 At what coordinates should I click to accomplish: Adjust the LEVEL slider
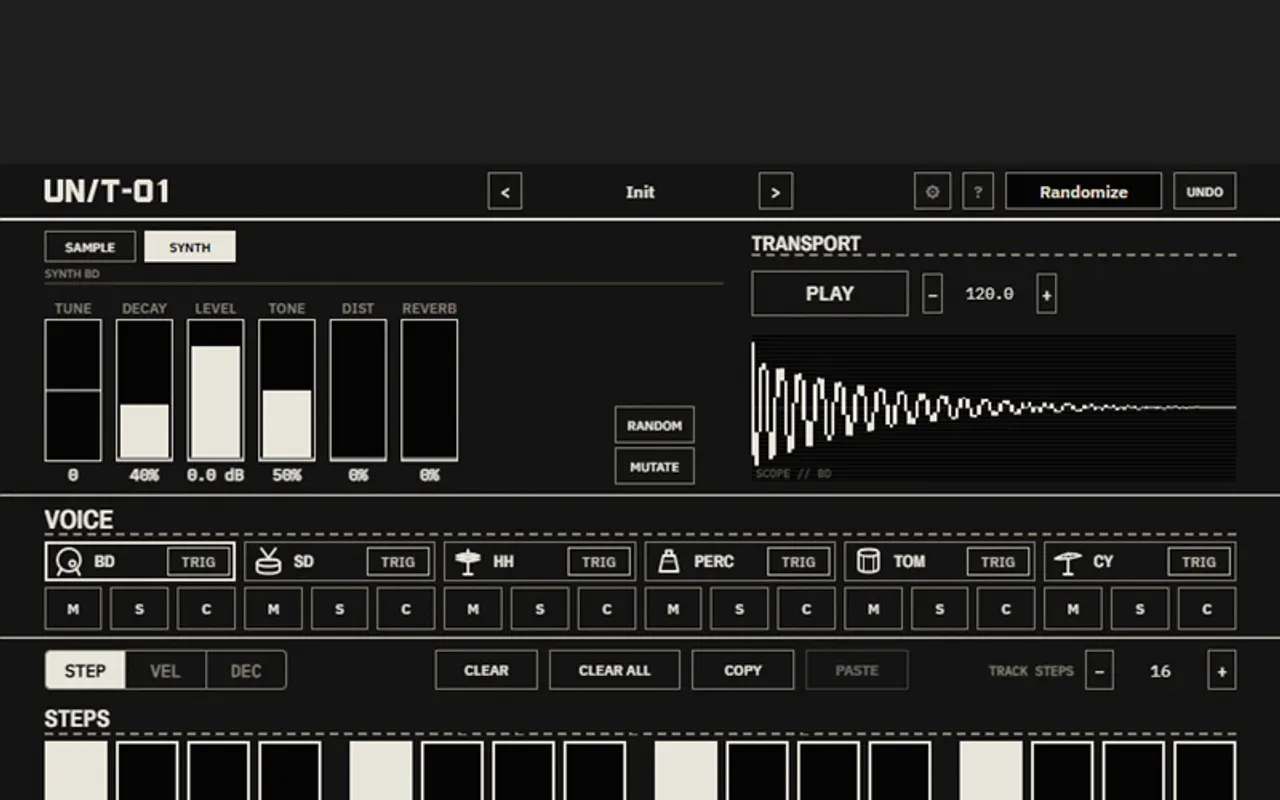pyautogui.click(x=215, y=390)
